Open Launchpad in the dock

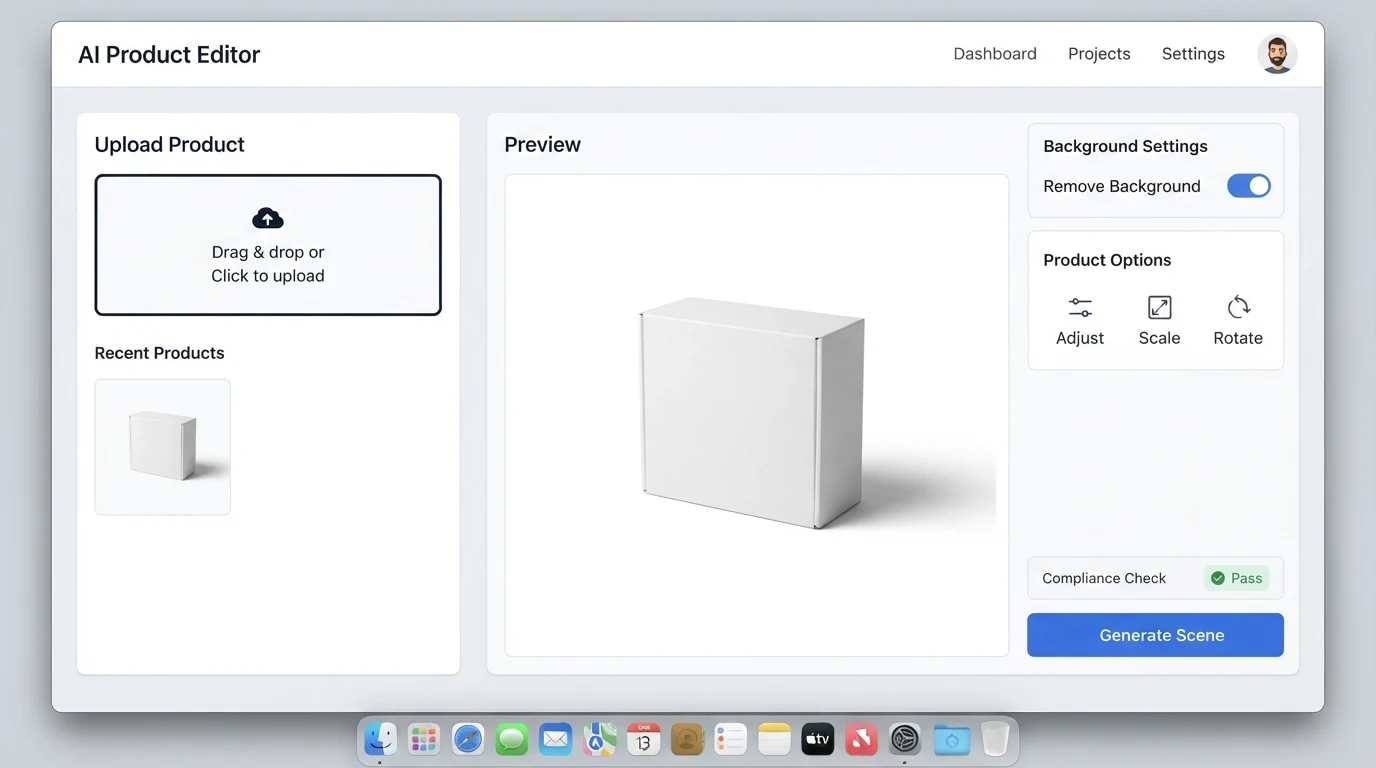(424, 740)
